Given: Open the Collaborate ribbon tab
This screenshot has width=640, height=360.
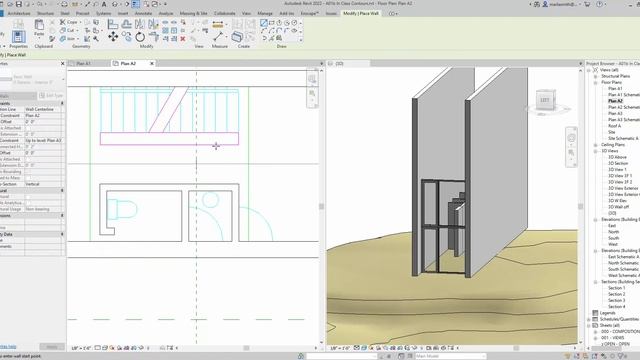Looking at the screenshot, I should (225, 13).
